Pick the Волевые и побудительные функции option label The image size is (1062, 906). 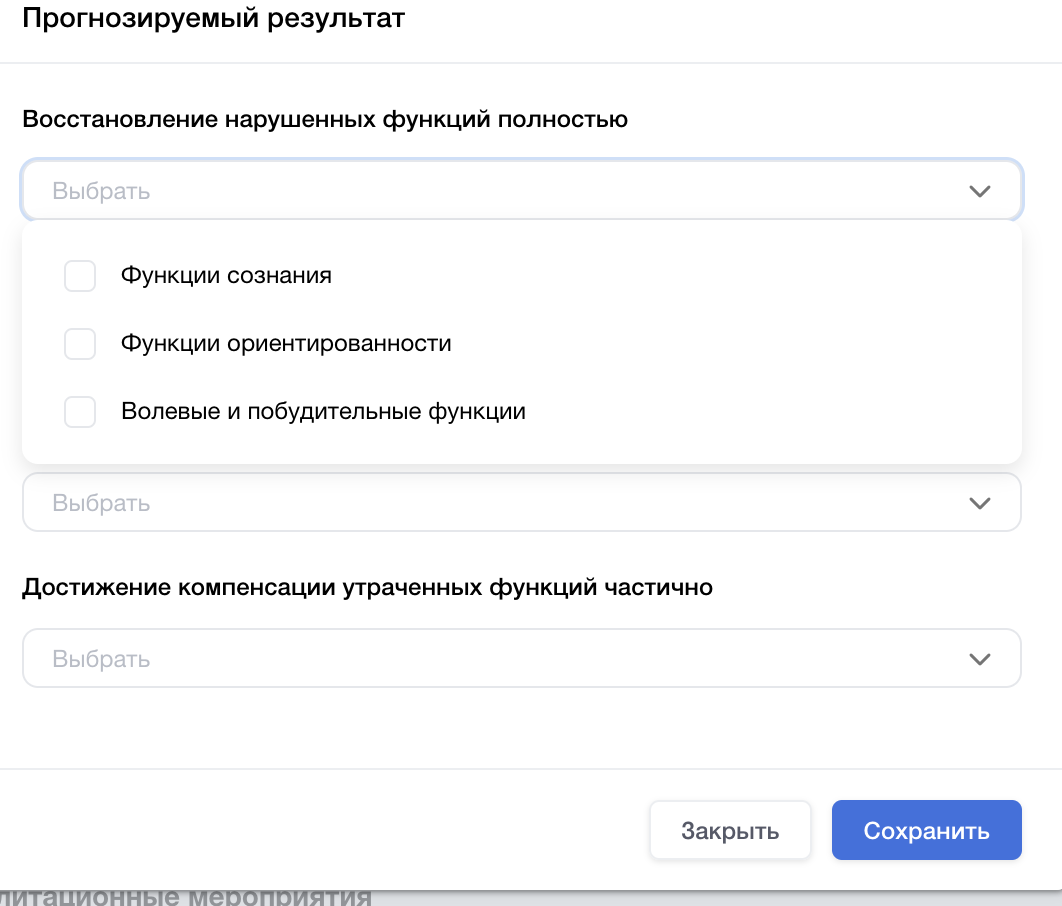click(323, 412)
